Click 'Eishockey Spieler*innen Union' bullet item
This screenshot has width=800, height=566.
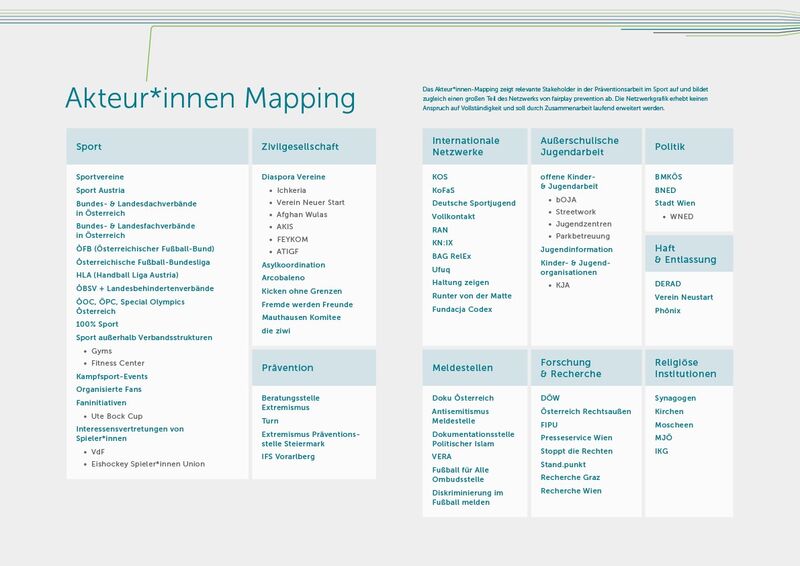point(148,464)
